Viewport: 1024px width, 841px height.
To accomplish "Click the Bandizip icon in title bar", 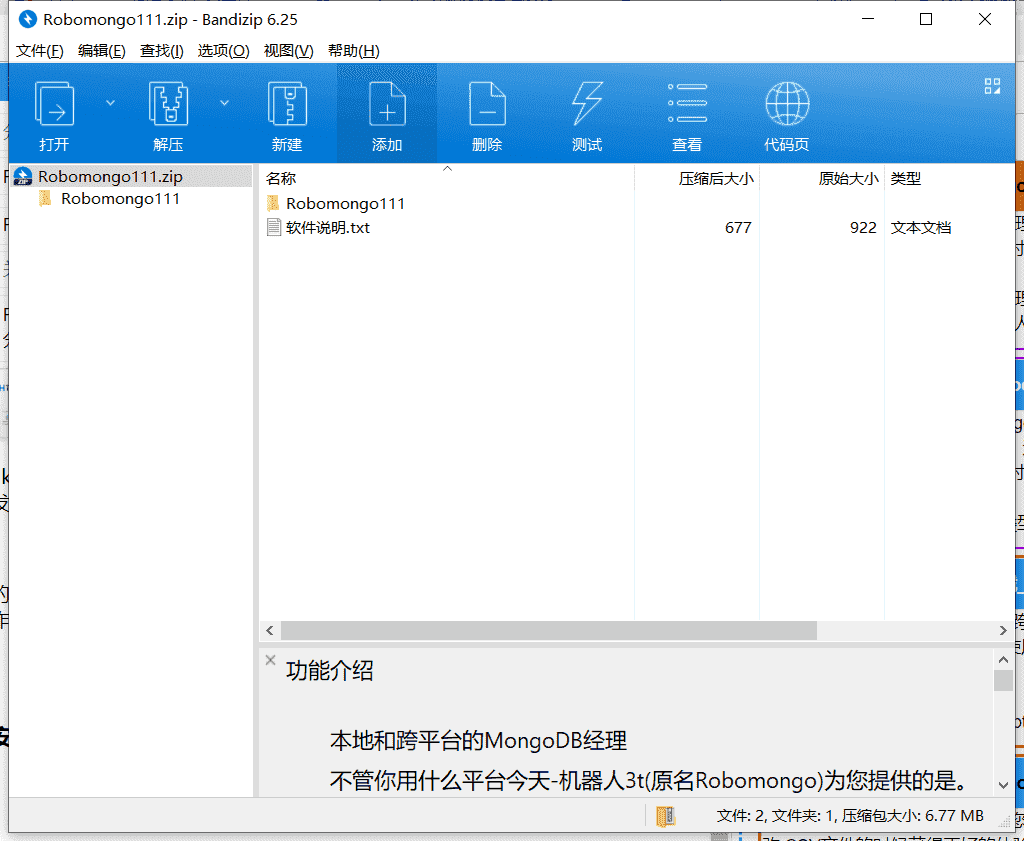I will [x=28, y=20].
